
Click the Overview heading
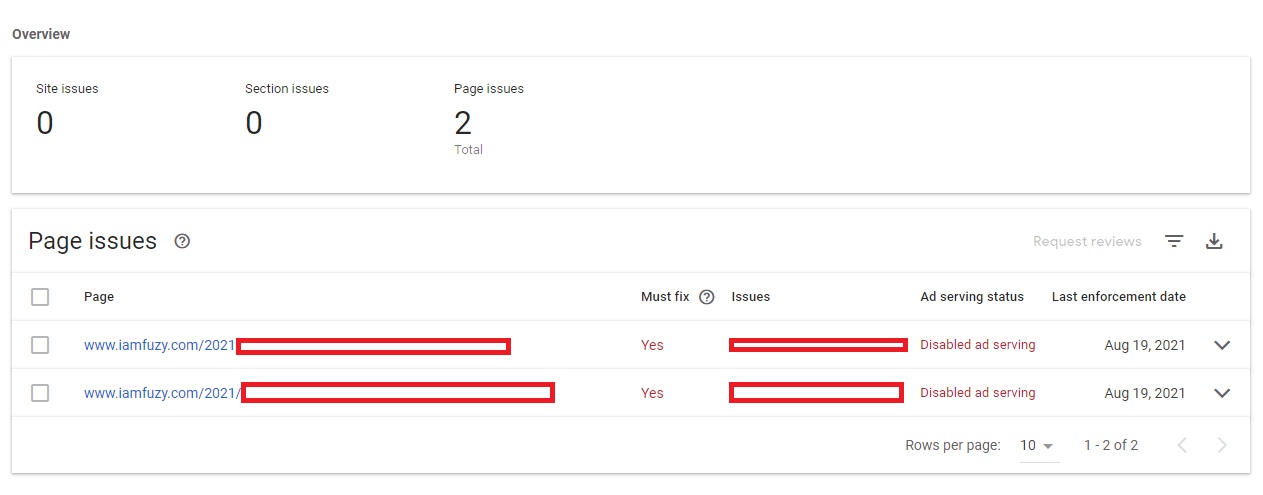click(41, 34)
